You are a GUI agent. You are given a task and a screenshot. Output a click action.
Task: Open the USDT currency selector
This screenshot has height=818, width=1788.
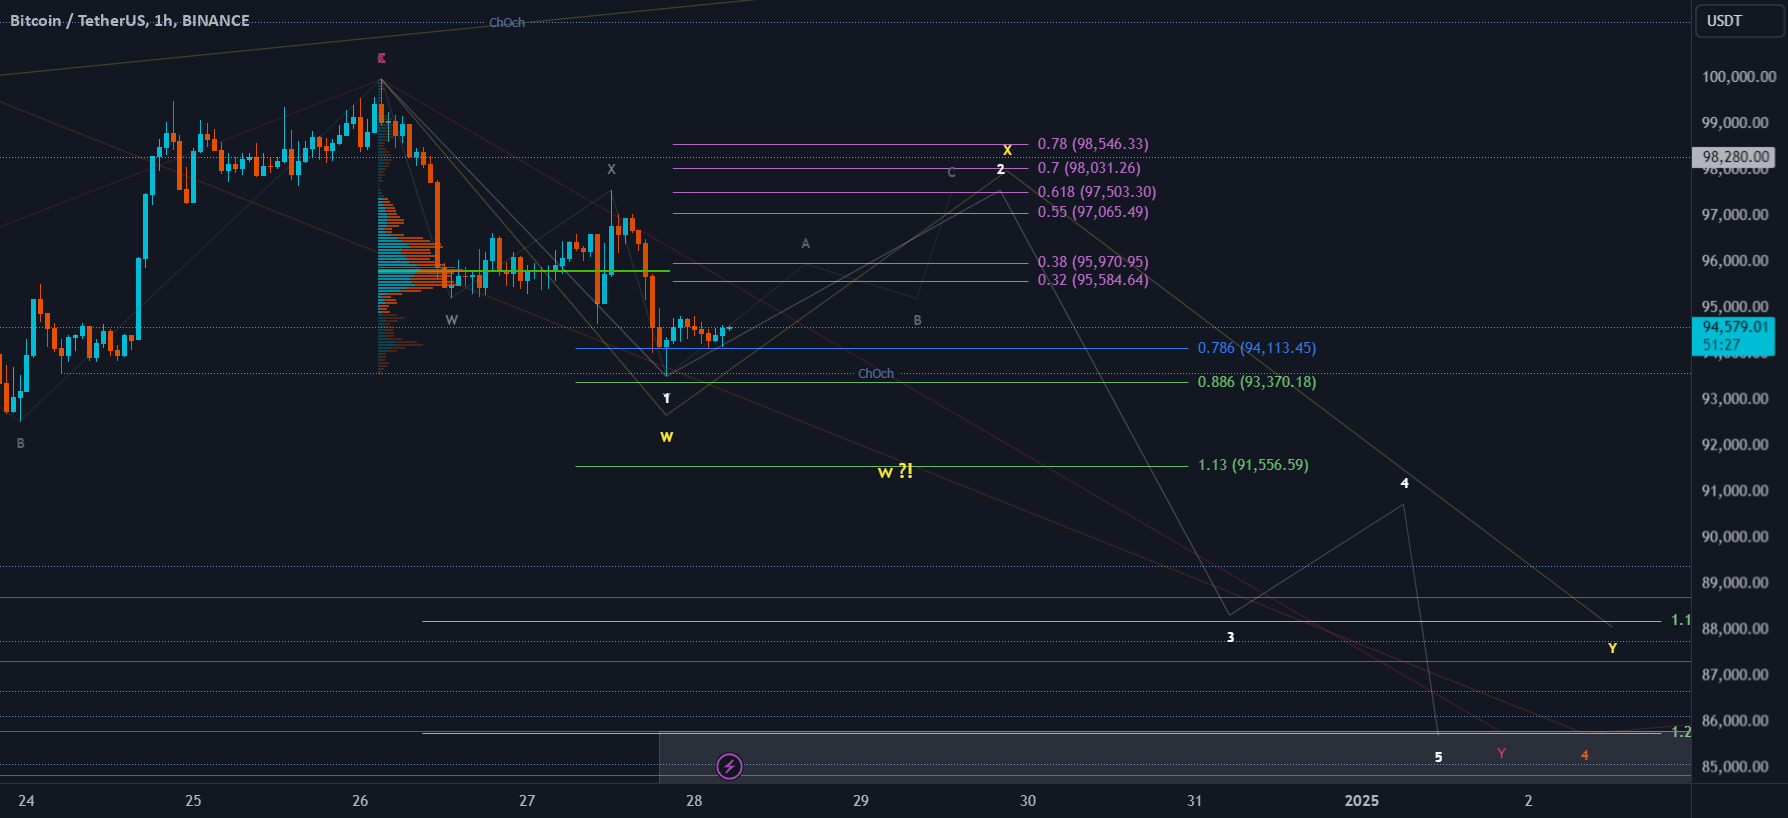tap(1739, 21)
